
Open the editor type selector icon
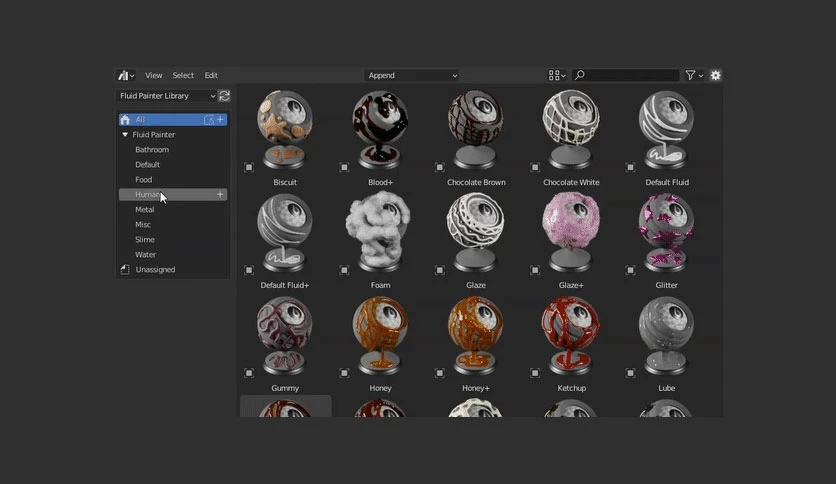click(126, 75)
